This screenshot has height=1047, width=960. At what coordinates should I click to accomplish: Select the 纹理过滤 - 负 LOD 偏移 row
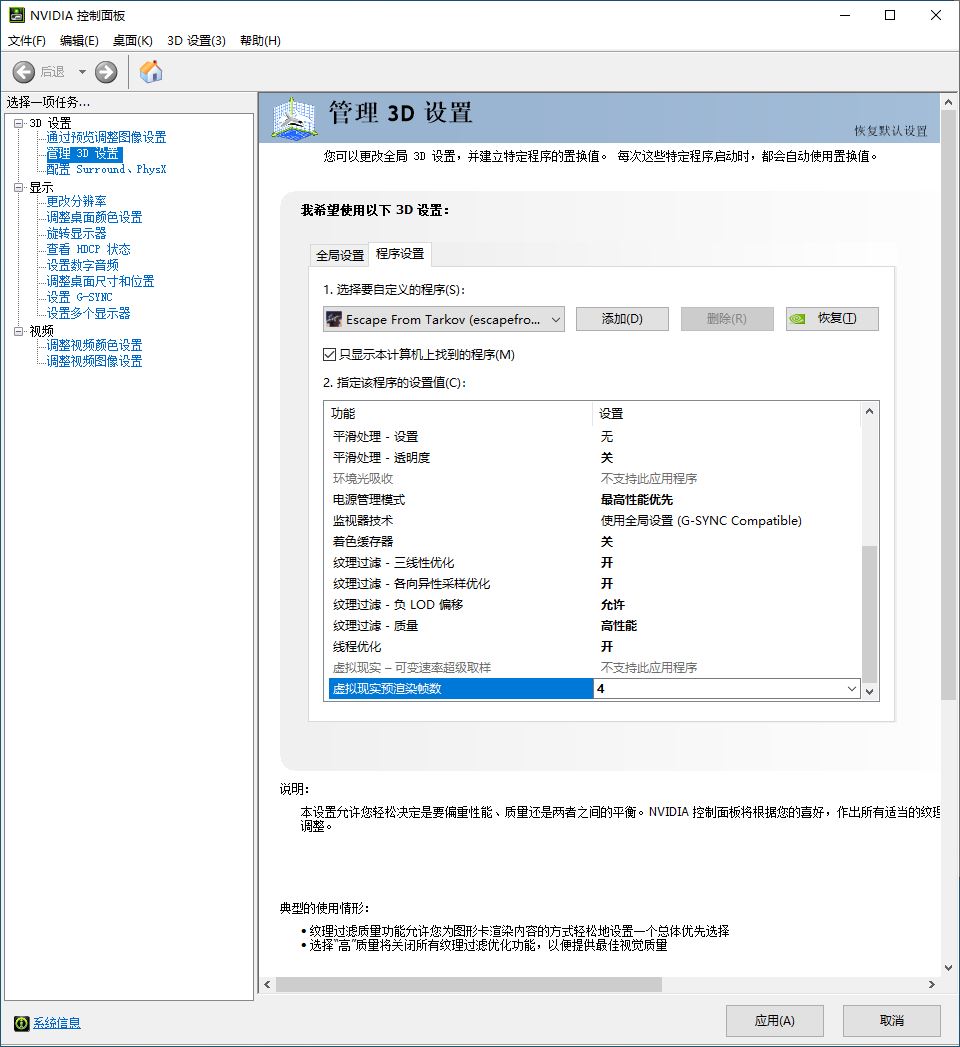click(x=594, y=604)
